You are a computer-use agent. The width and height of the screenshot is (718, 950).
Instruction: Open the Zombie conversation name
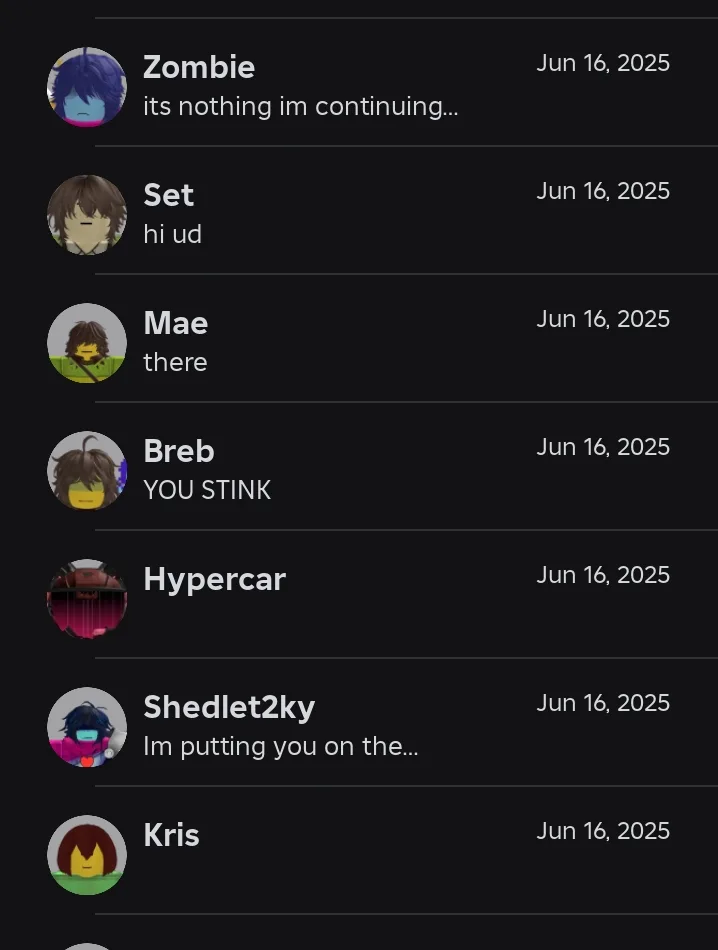tap(199, 67)
